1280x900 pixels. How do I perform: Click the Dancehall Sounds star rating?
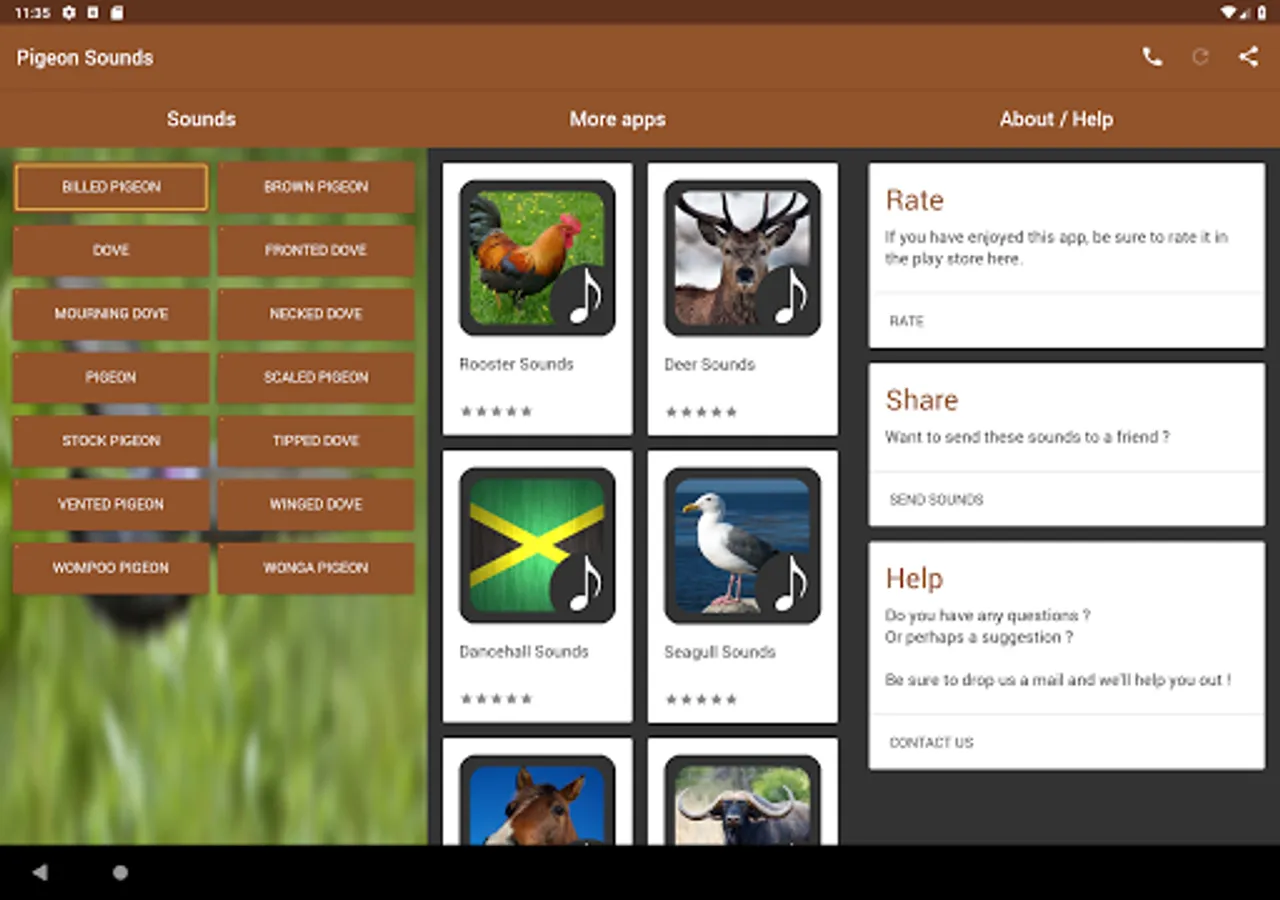pos(497,699)
